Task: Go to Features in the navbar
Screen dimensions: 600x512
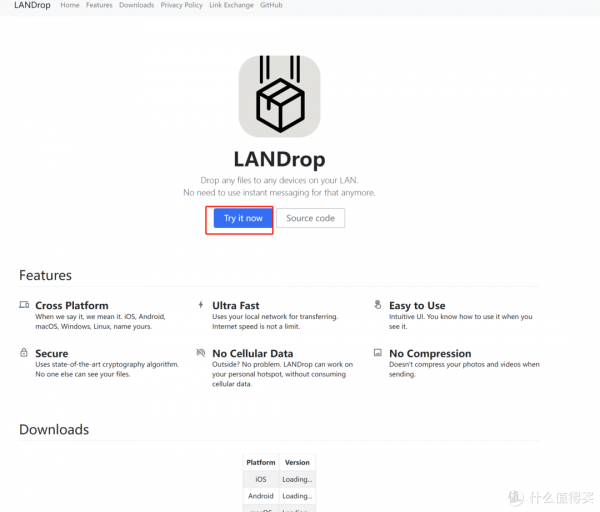Action: 99,6
